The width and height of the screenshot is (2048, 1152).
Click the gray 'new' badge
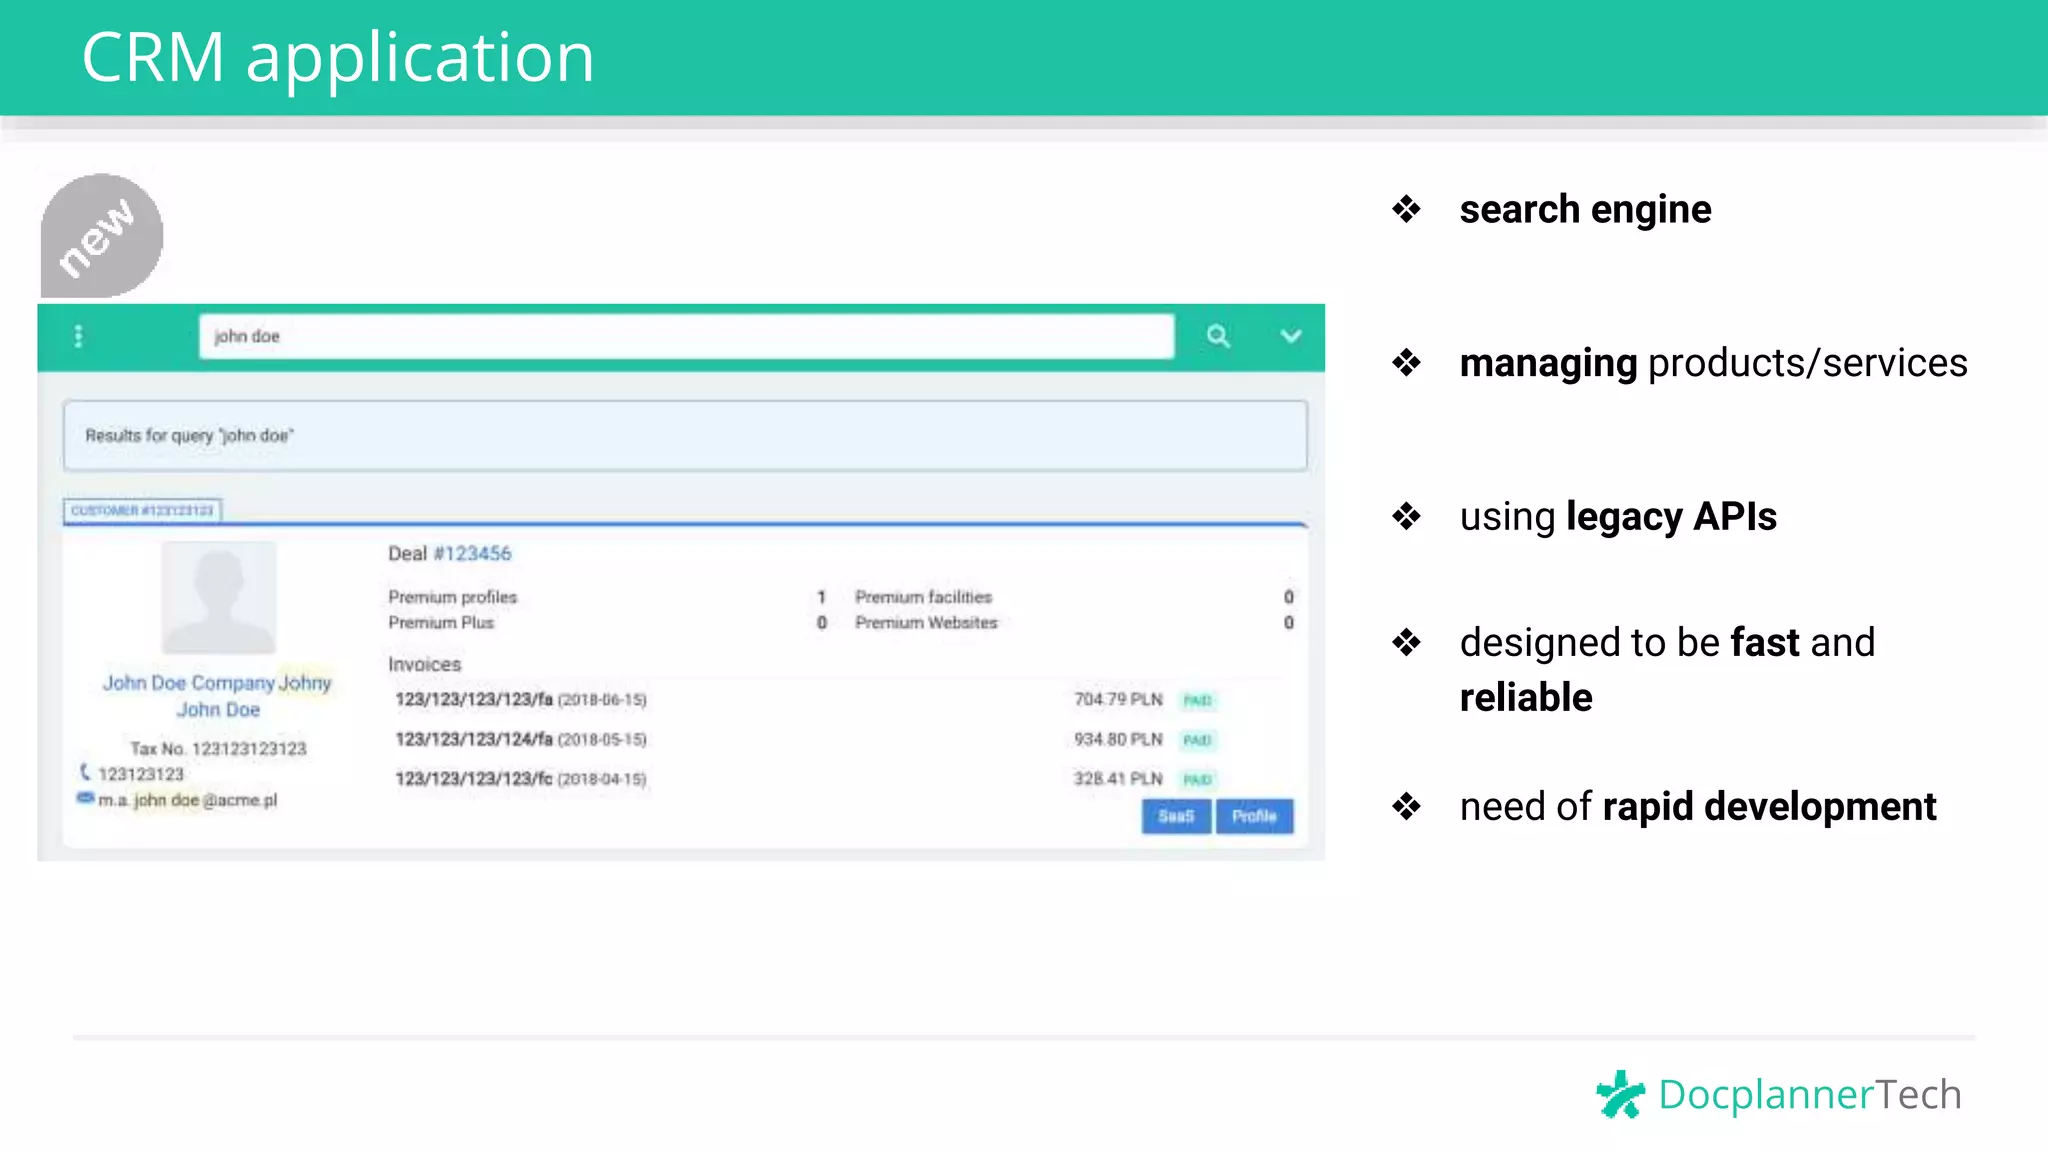pyautogui.click(x=101, y=235)
